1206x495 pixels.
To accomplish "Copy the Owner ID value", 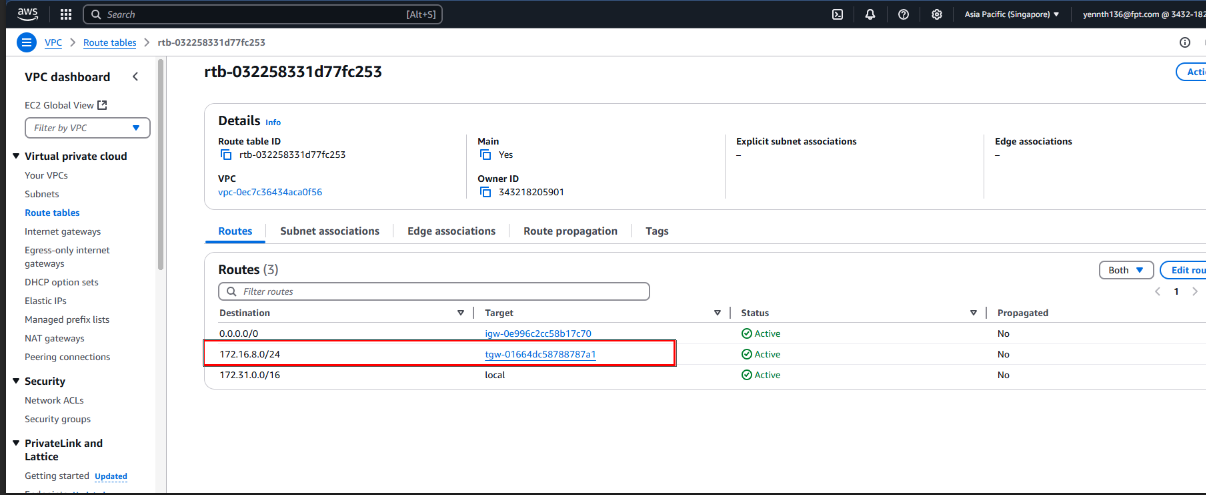I will (485, 192).
